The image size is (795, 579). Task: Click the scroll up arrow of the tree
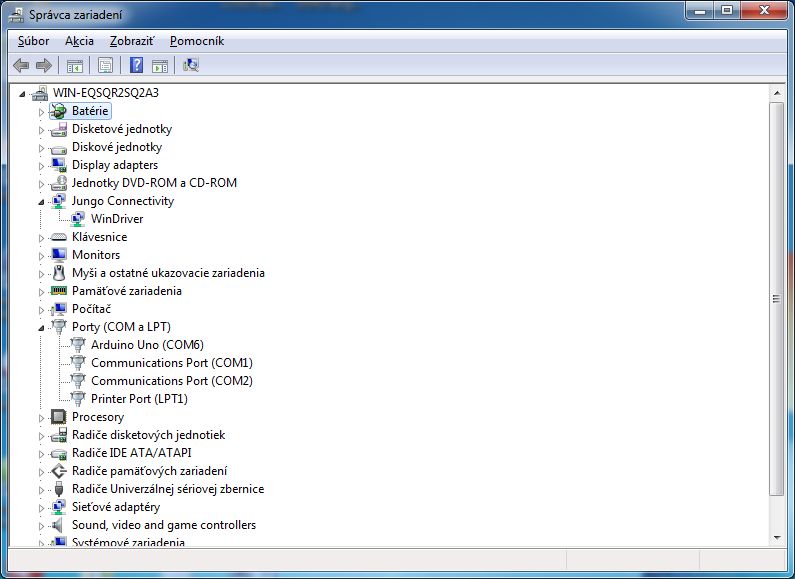pos(777,93)
